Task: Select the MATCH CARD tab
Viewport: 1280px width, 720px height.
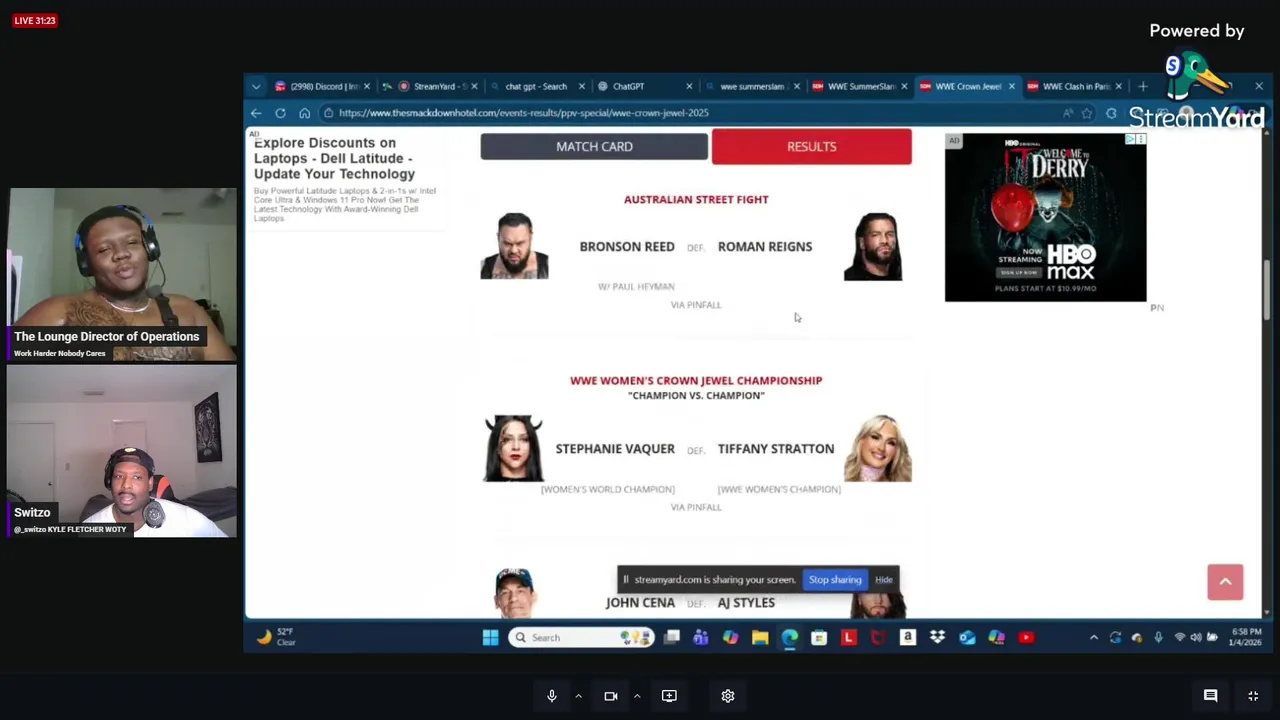Action: coord(594,146)
